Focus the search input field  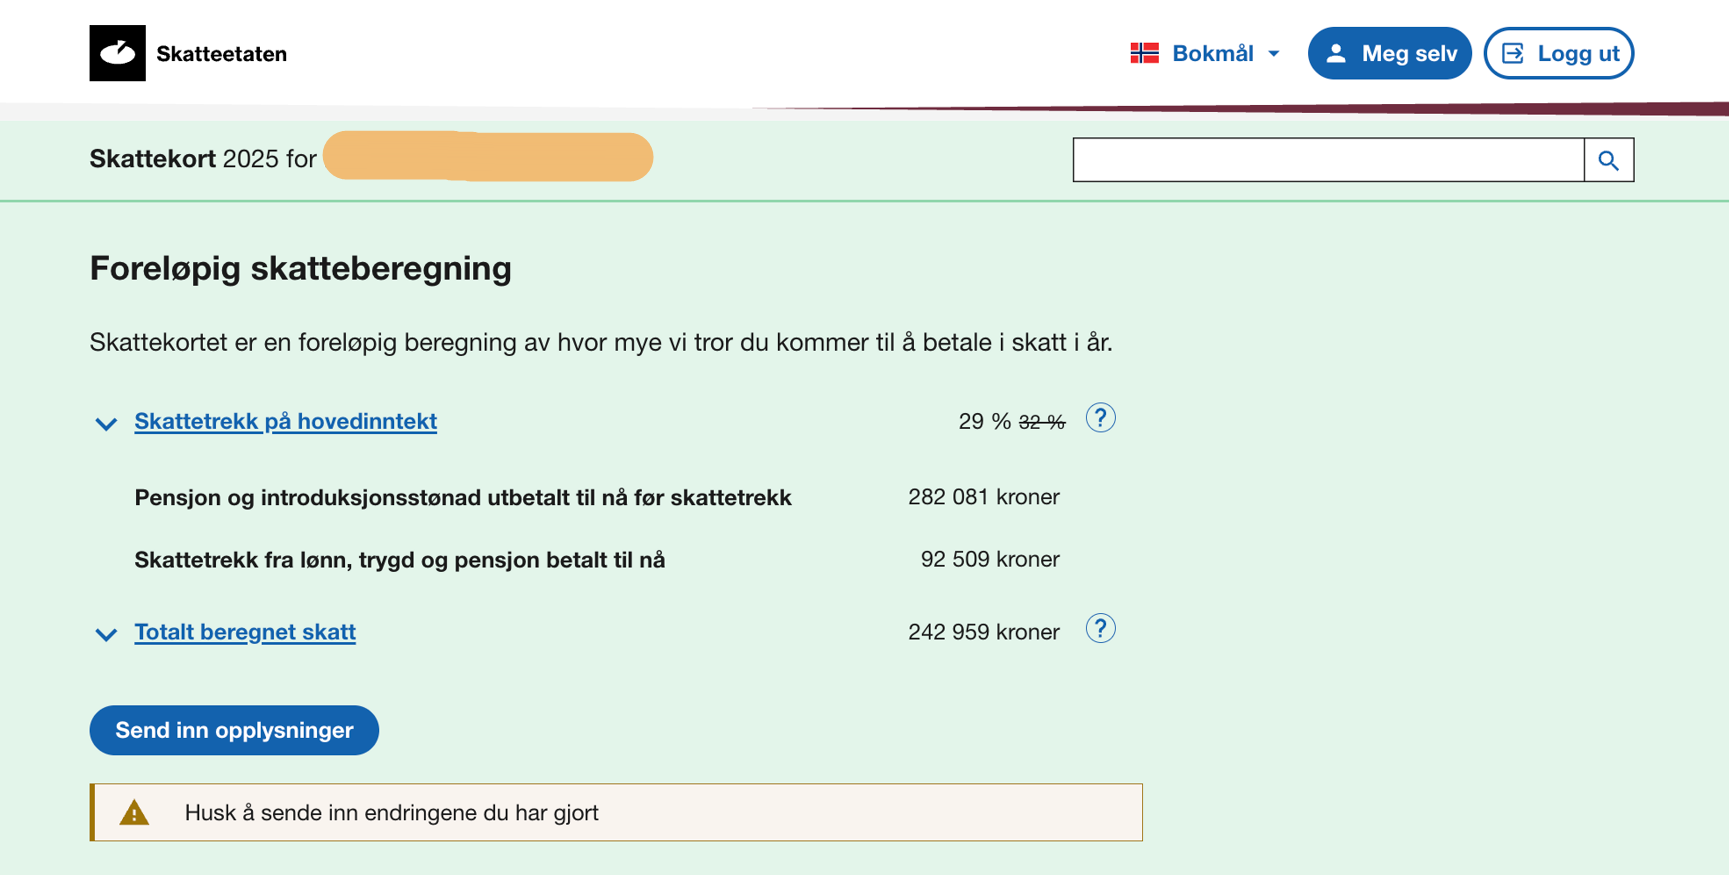[x=1327, y=160]
